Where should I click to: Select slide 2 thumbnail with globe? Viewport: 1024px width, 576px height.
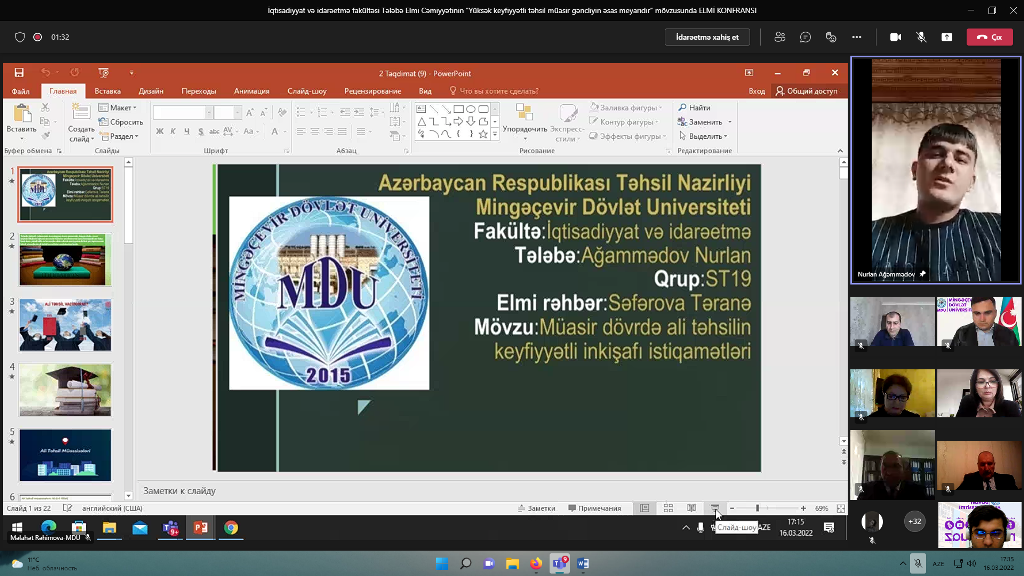pos(65,259)
